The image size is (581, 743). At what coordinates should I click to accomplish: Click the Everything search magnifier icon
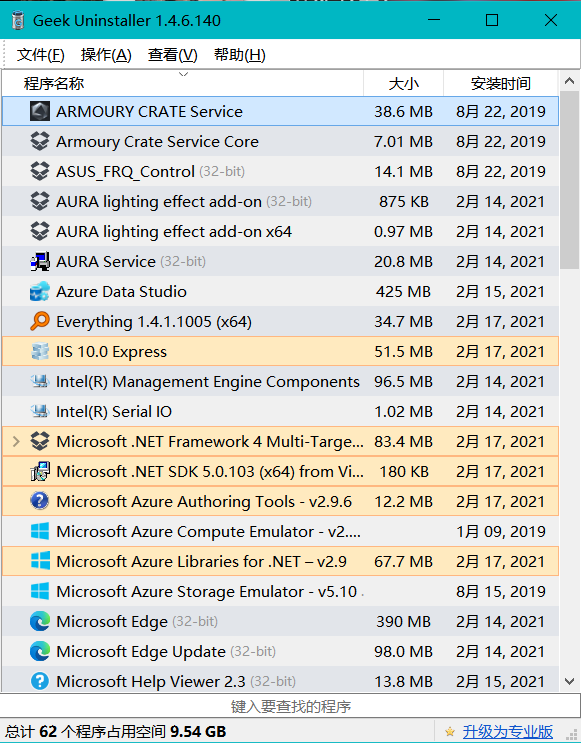point(40,321)
